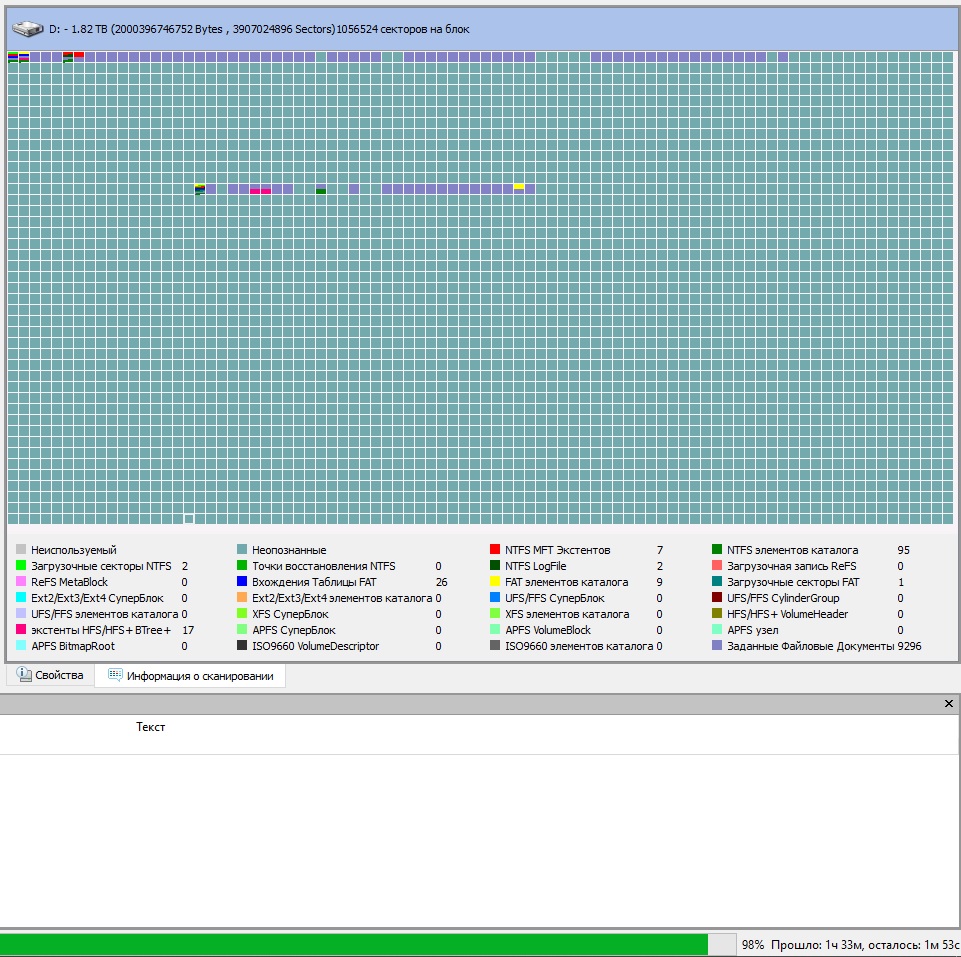Click the NTFS элементов каталога legend label
This screenshot has width=961, height=957.
[792, 550]
